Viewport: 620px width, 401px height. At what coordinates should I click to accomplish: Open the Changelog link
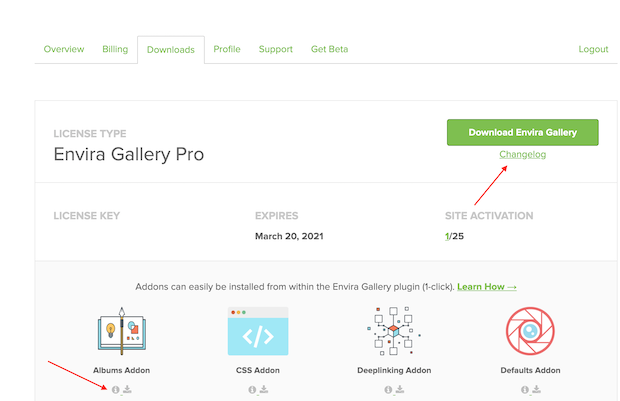pos(523,154)
